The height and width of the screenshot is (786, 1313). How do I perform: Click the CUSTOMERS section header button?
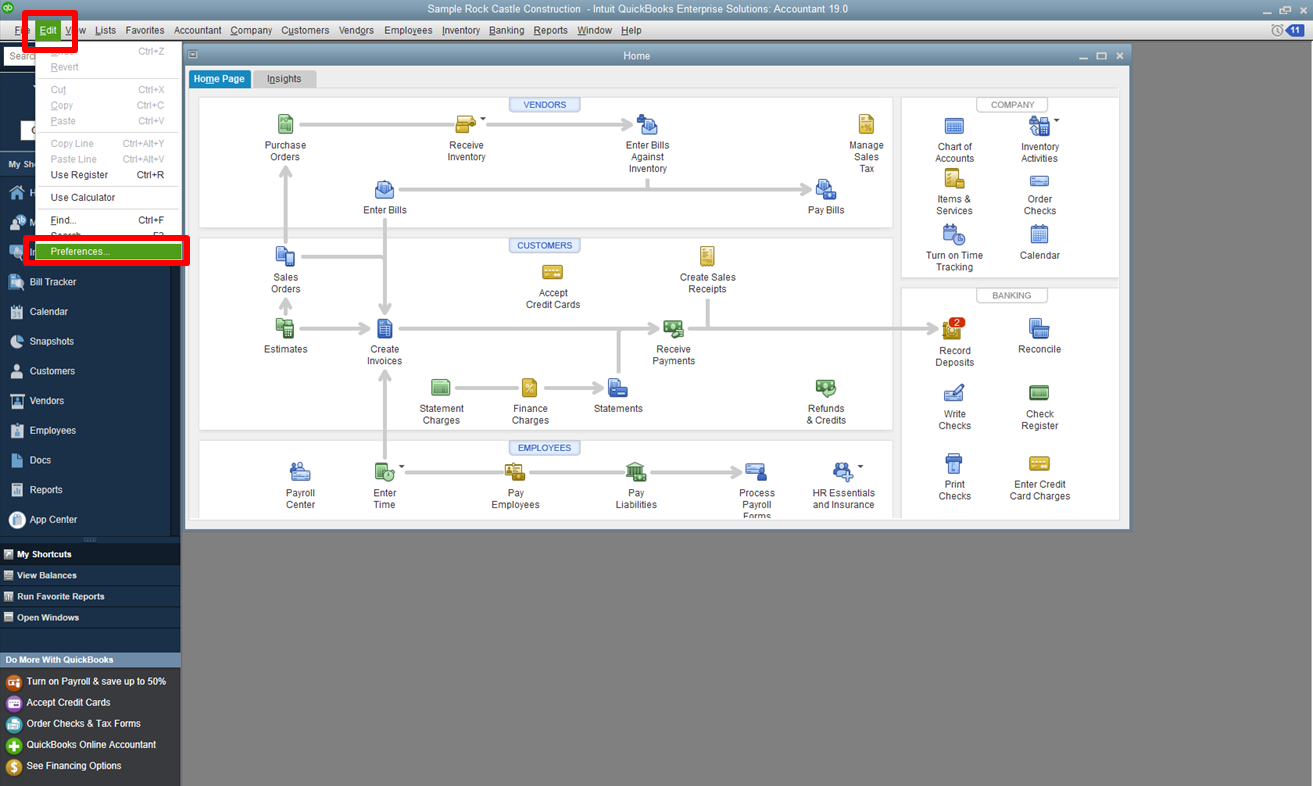click(x=545, y=245)
